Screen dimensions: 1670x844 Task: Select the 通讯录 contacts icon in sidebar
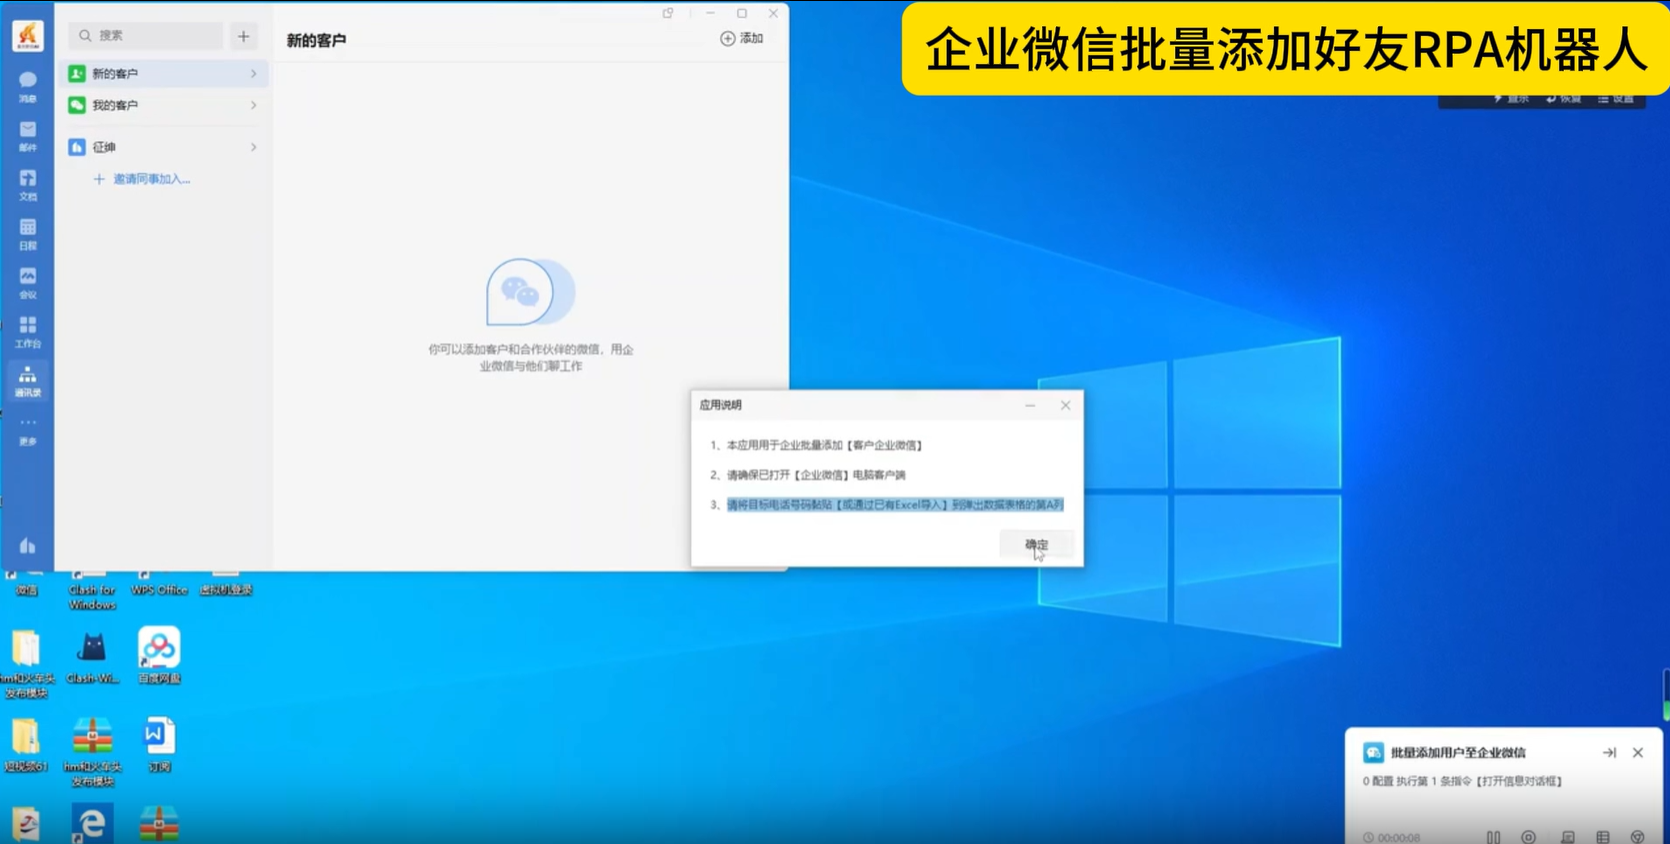pos(28,380)
